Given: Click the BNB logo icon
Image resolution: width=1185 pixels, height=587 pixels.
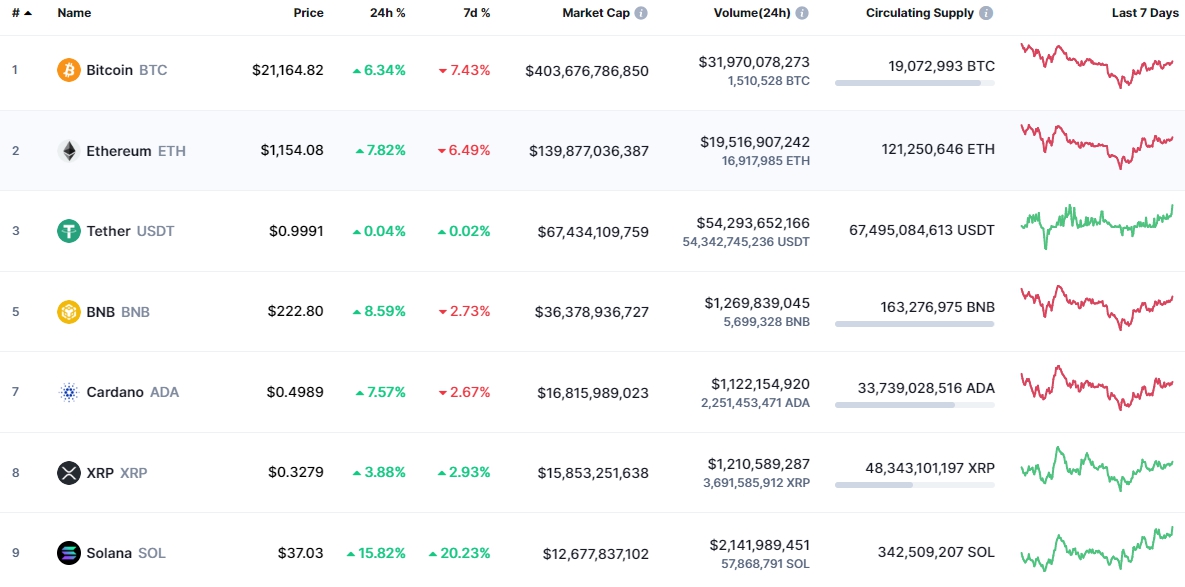Looking at the screenshot, I should [69, 311].
